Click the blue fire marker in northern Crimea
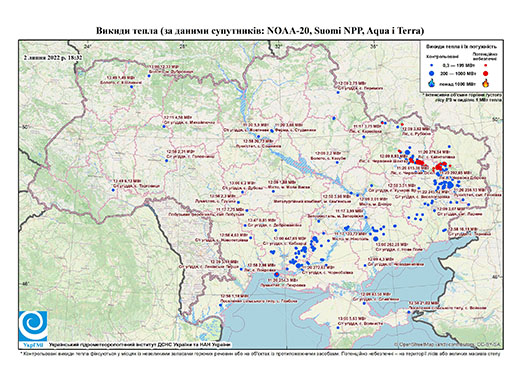 [x=364, y=303]
